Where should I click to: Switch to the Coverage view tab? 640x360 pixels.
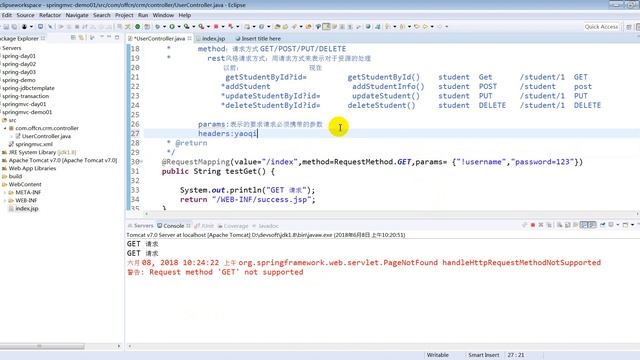233,226
